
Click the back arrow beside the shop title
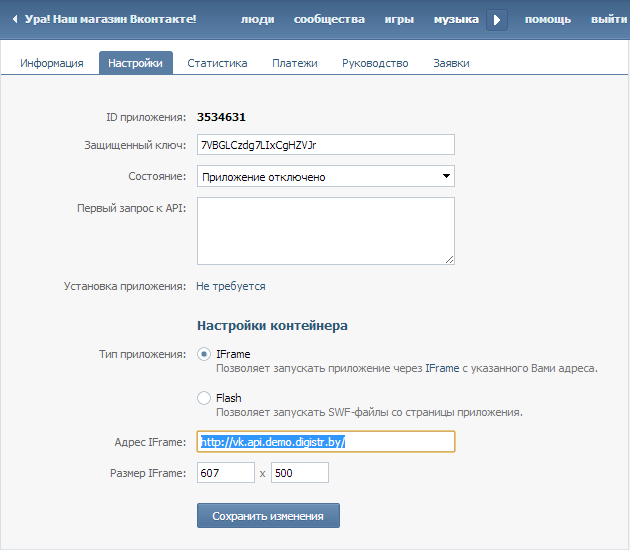tap(15, 19)
